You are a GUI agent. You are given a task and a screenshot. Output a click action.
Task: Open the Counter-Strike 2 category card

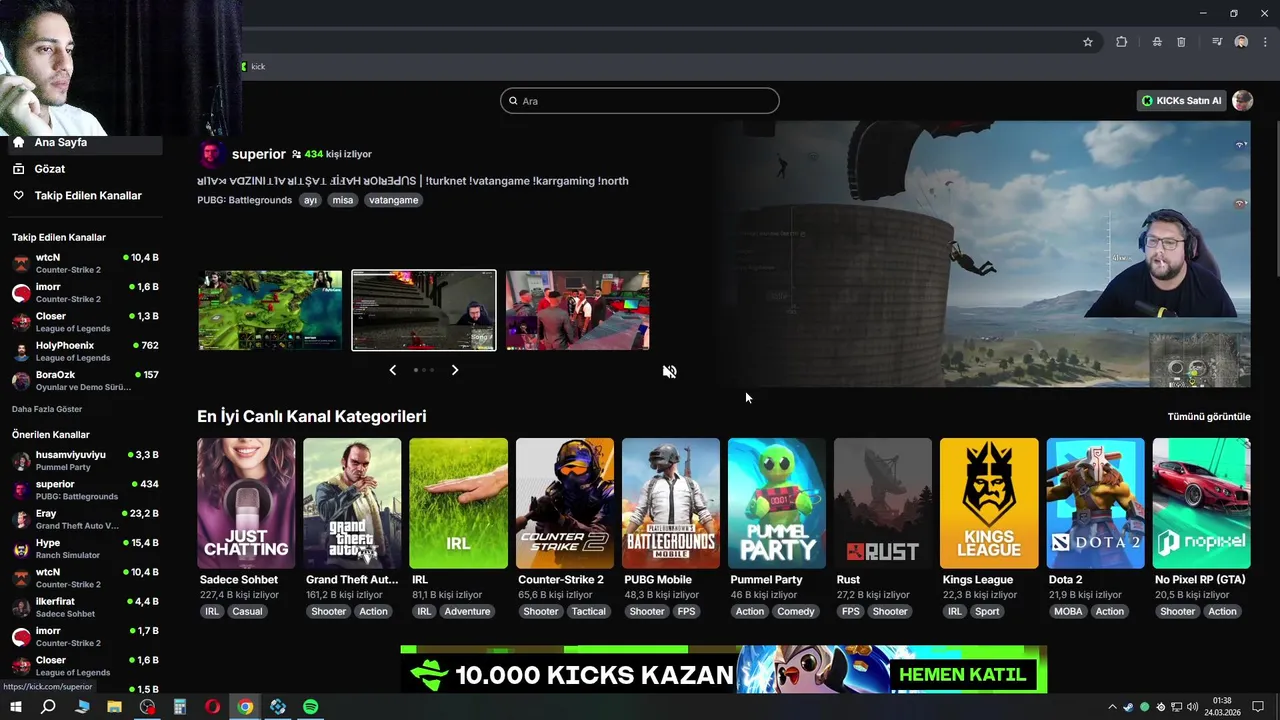(x=564, y=503)
